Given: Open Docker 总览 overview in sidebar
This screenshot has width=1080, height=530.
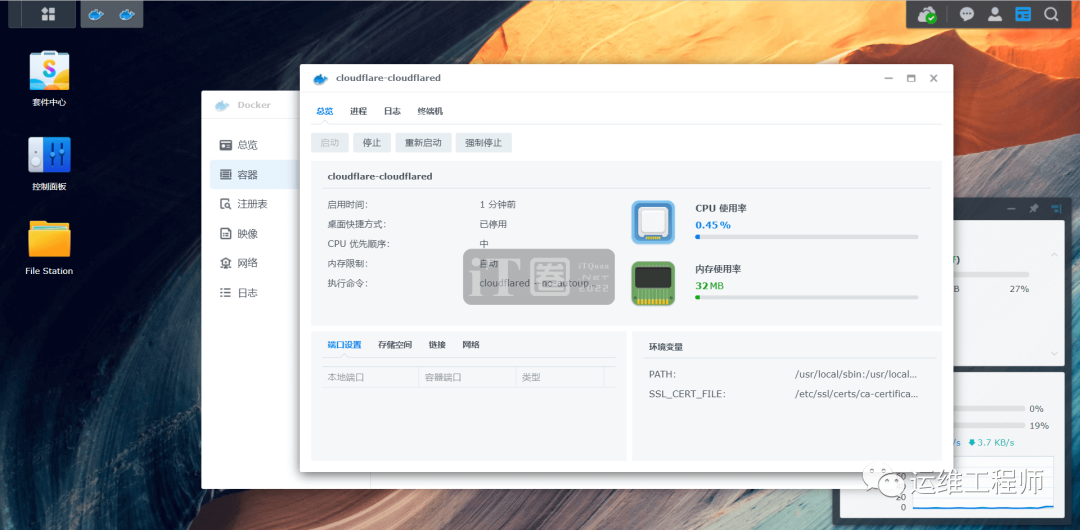Looking at the screenshot, I should pos(255,145).
